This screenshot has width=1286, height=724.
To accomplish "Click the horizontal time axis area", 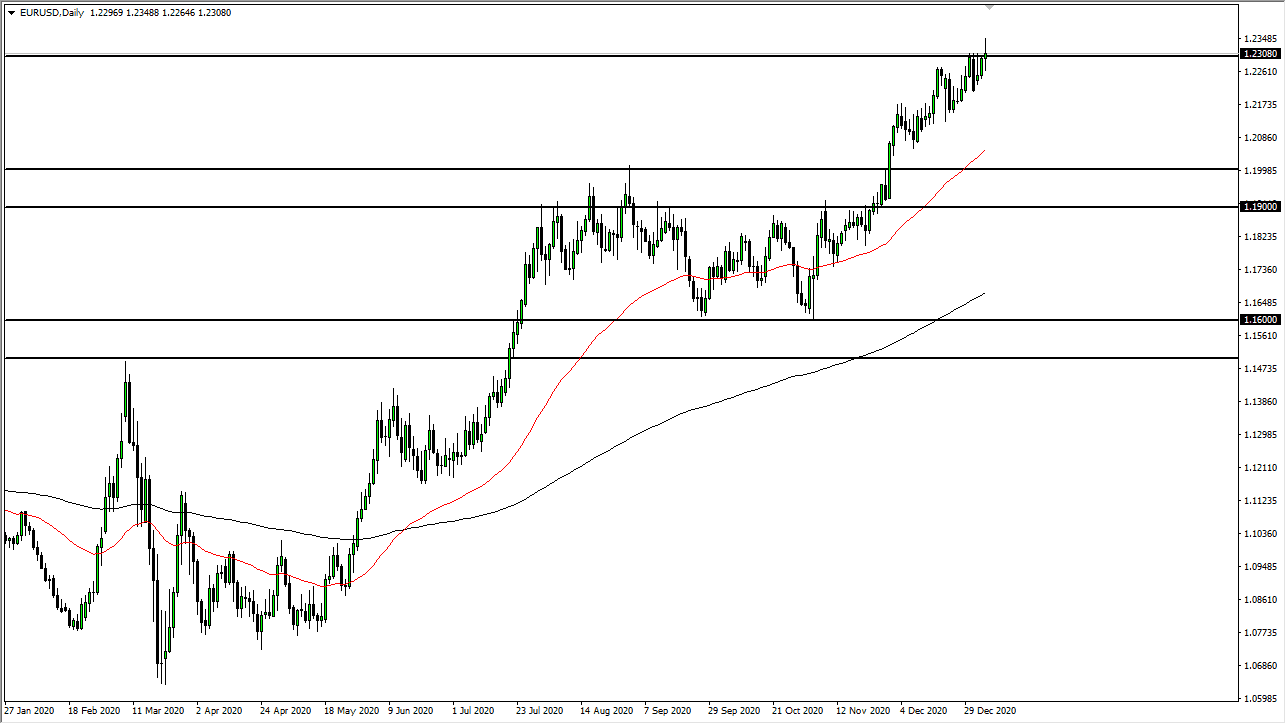I will (600, 710).
